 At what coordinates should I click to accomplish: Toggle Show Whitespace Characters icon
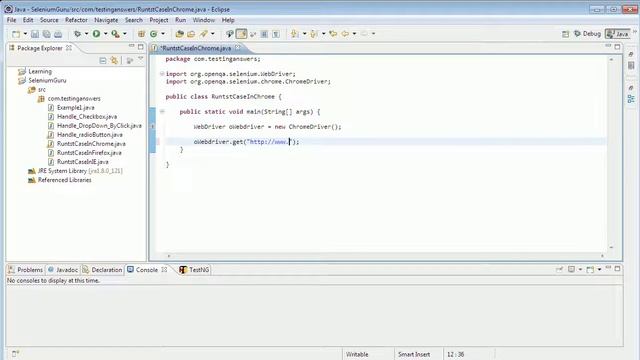[x=276, y=34]
